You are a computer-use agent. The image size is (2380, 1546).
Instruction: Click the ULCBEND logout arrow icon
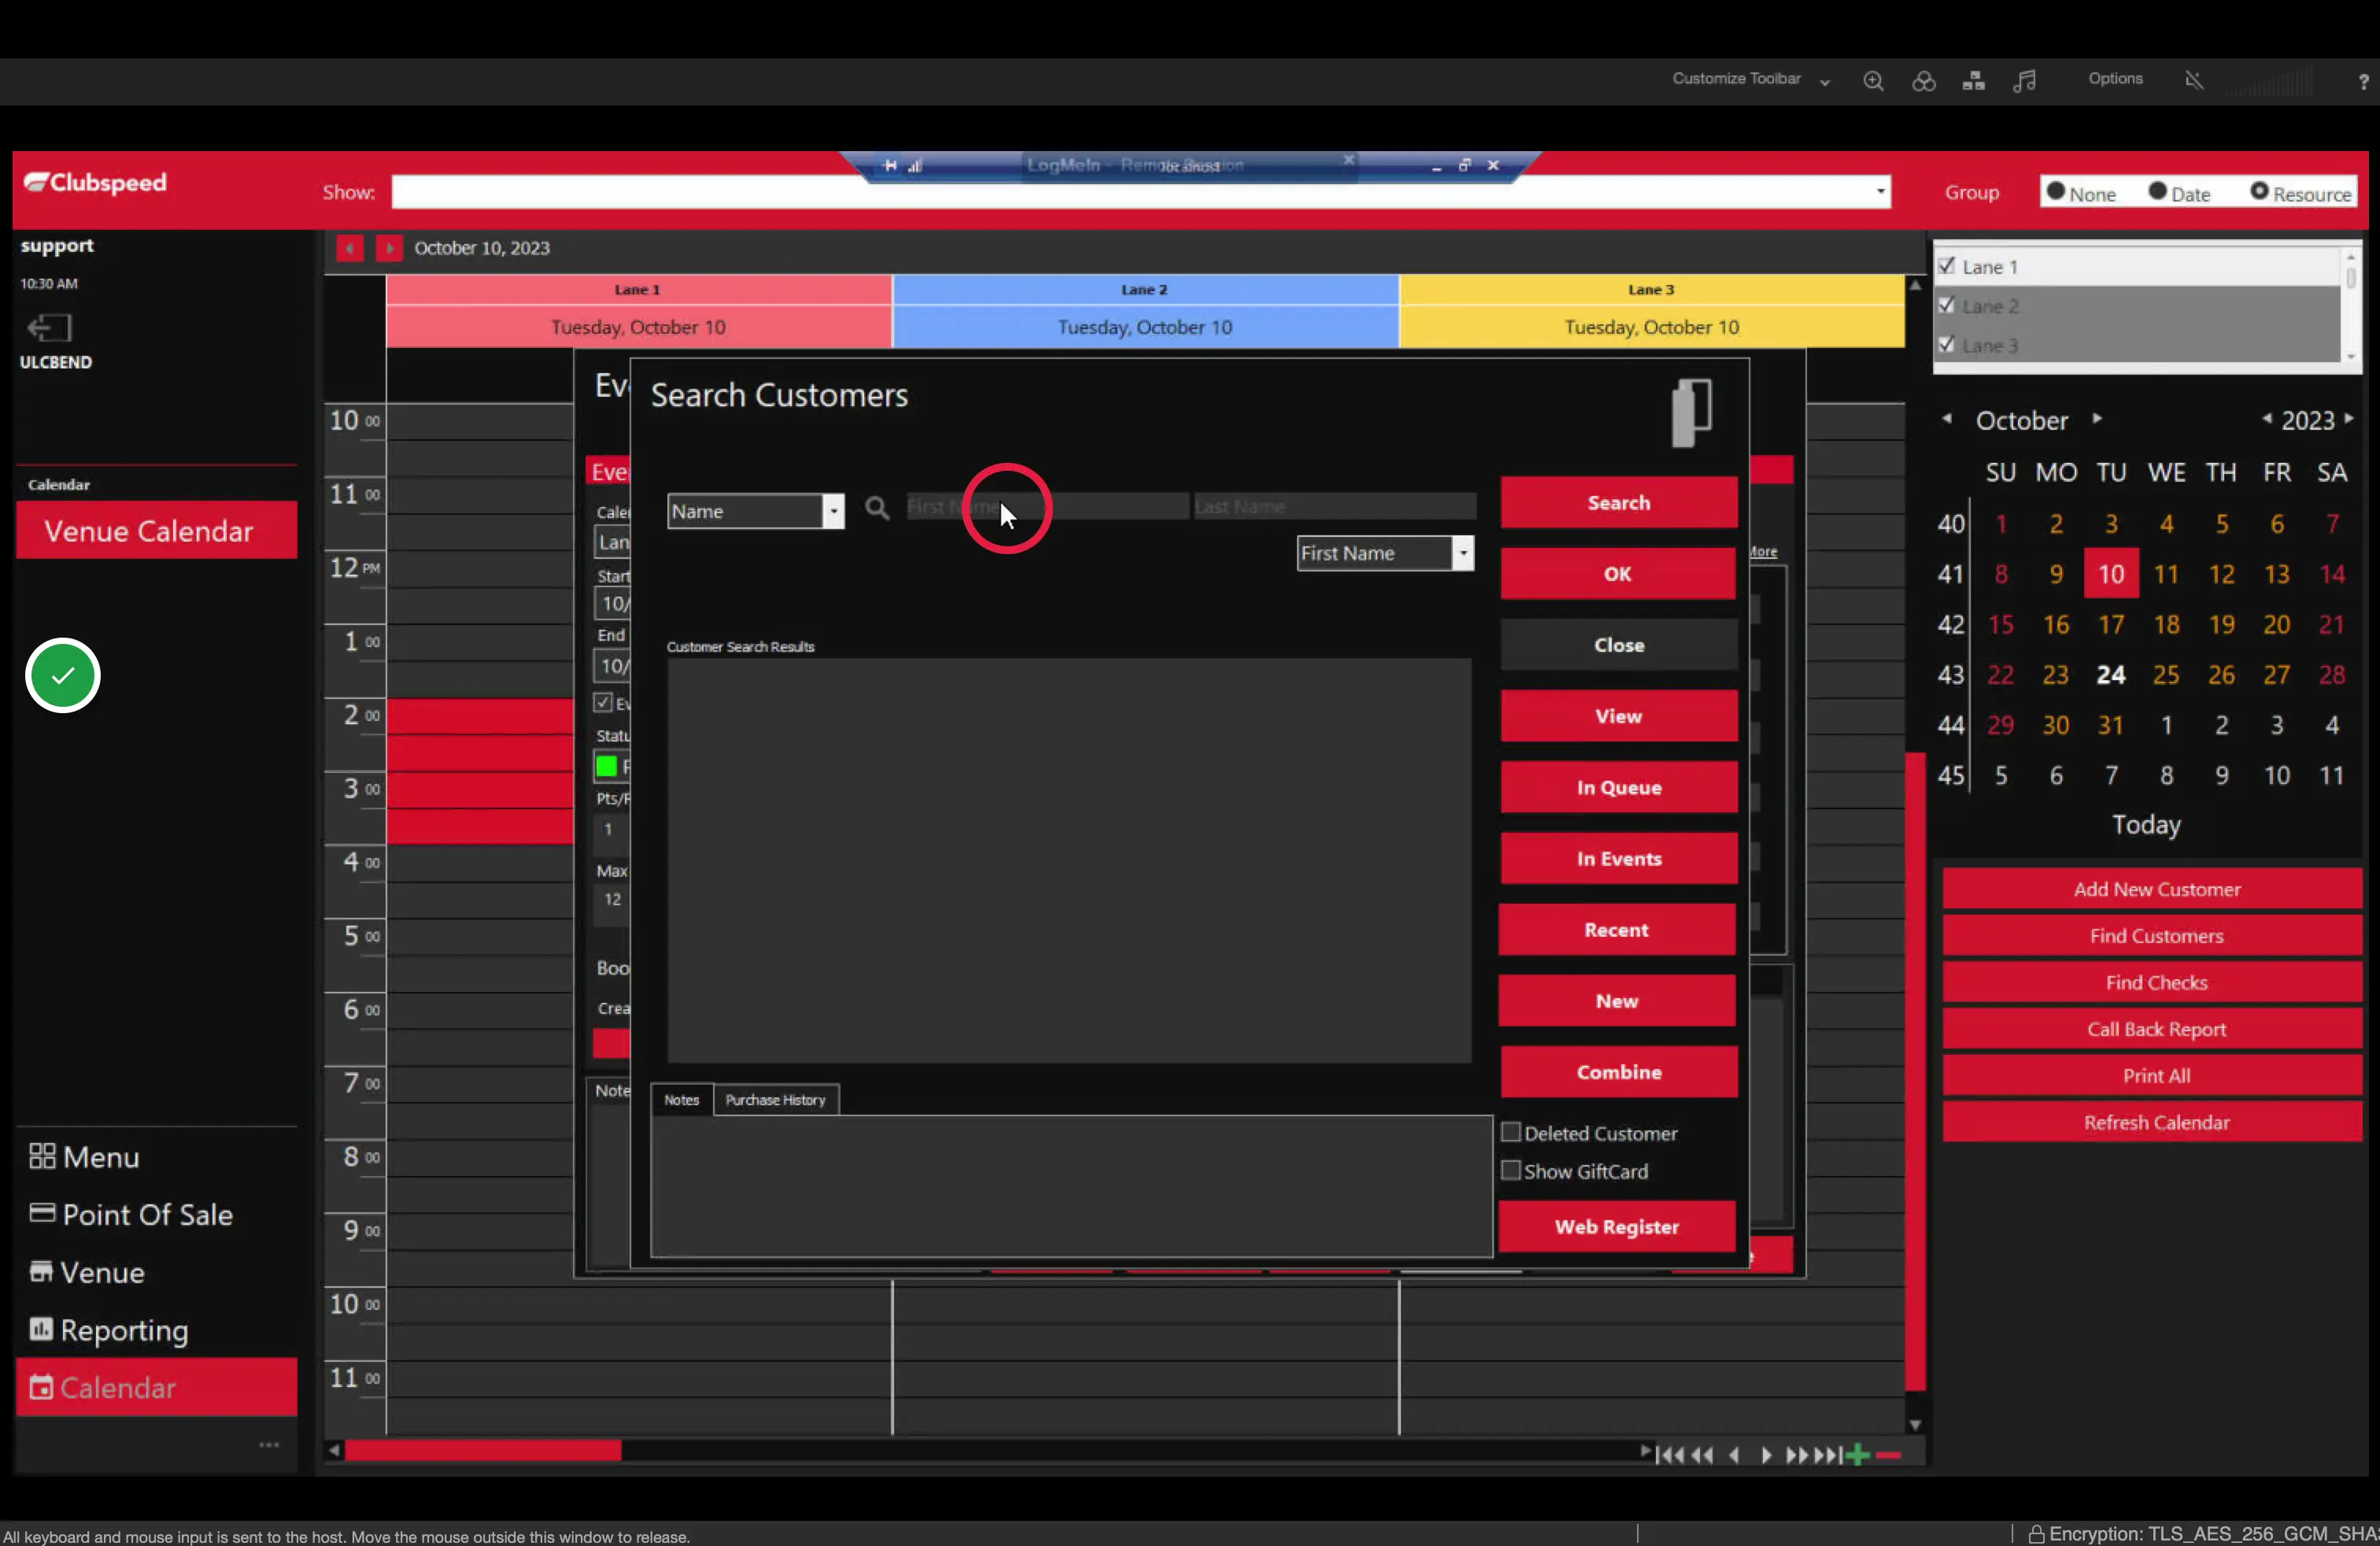(x=49, y=328)
